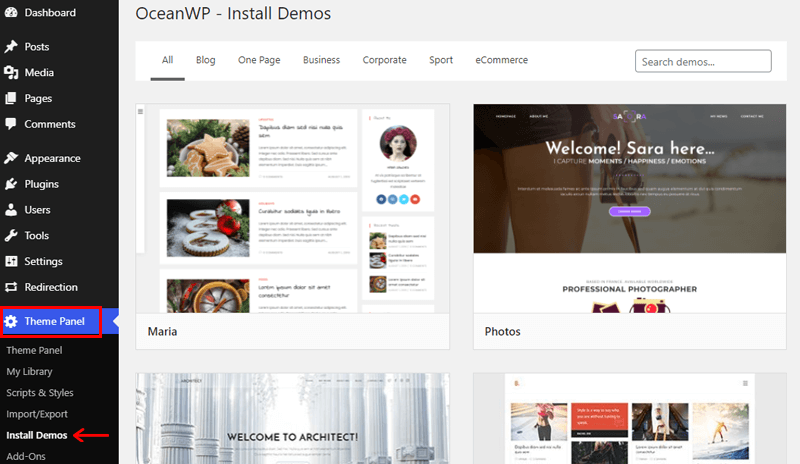Image resolution: width=800 pixels, height=464 pixels.
Task: Select the sport grid demo thumbnail
Action: point(630,419)
